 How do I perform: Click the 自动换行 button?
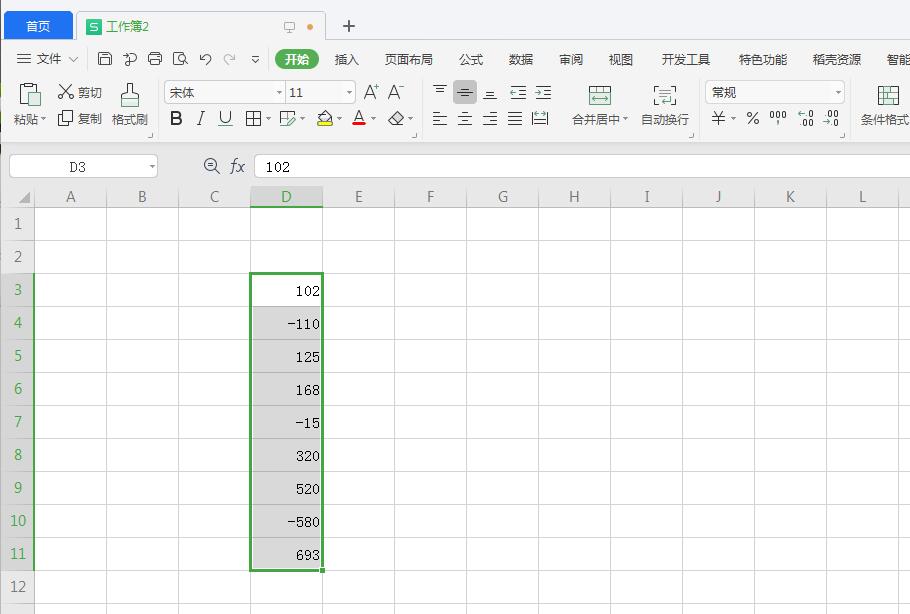tap(664, 105)
